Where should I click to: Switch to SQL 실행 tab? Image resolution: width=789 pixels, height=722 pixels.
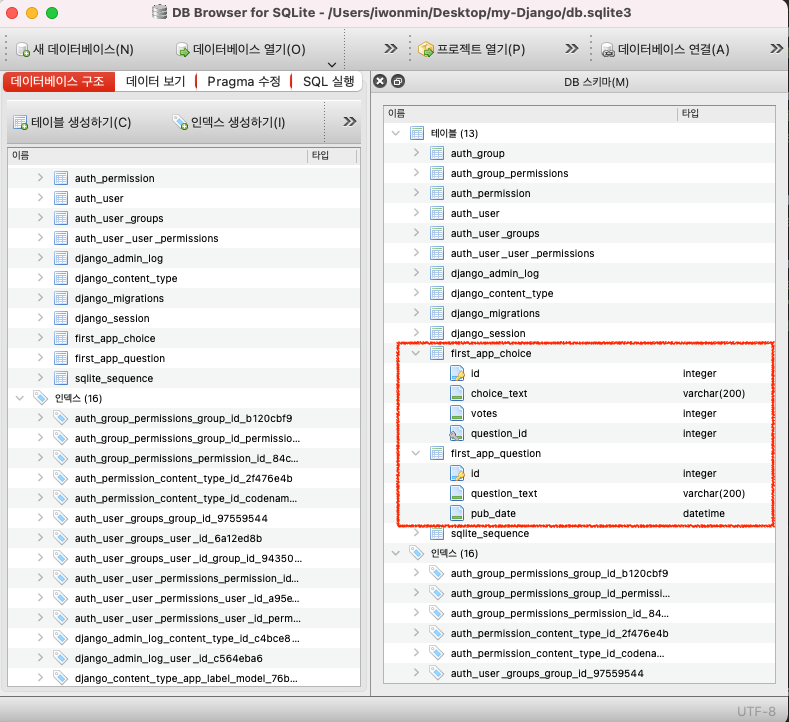point(328,82)
